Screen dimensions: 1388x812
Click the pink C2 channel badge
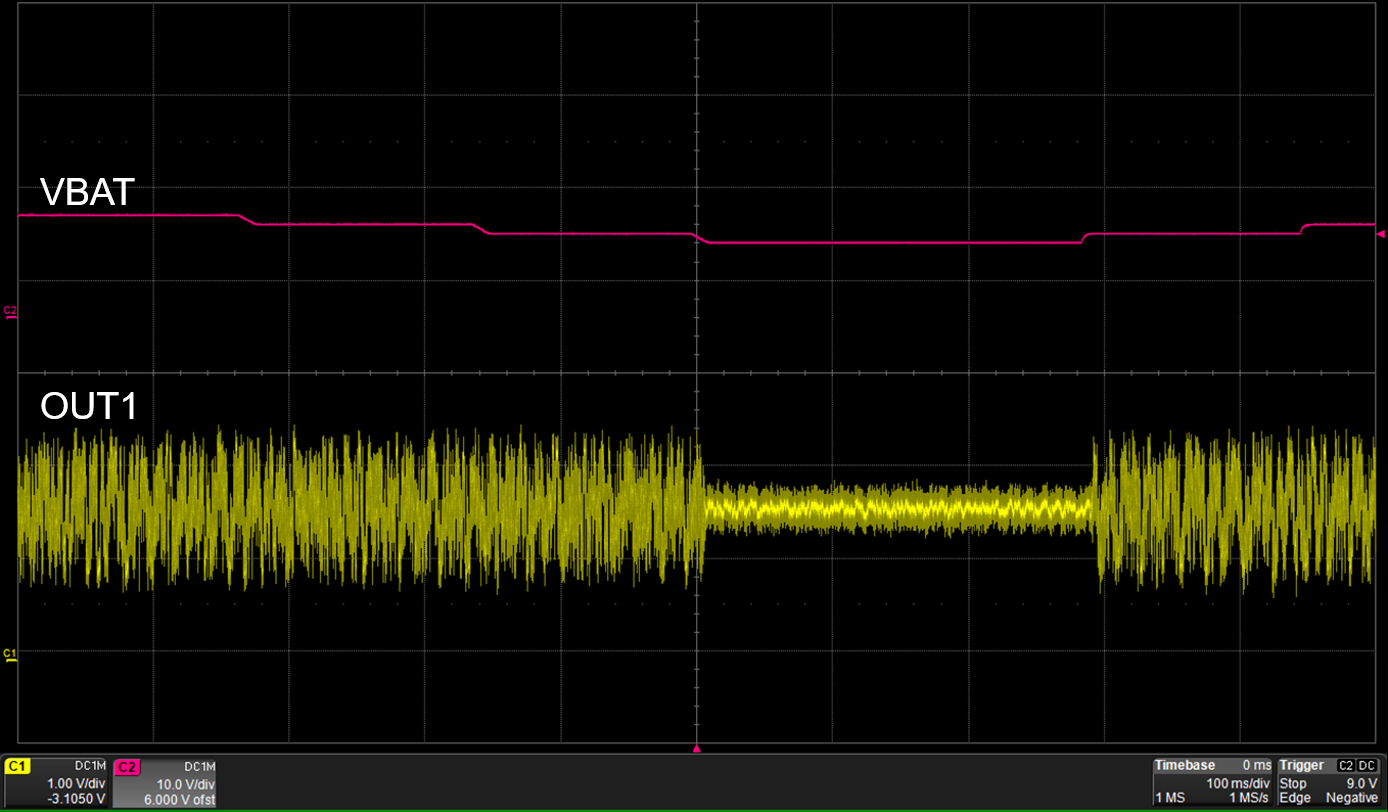click(128, 767)
